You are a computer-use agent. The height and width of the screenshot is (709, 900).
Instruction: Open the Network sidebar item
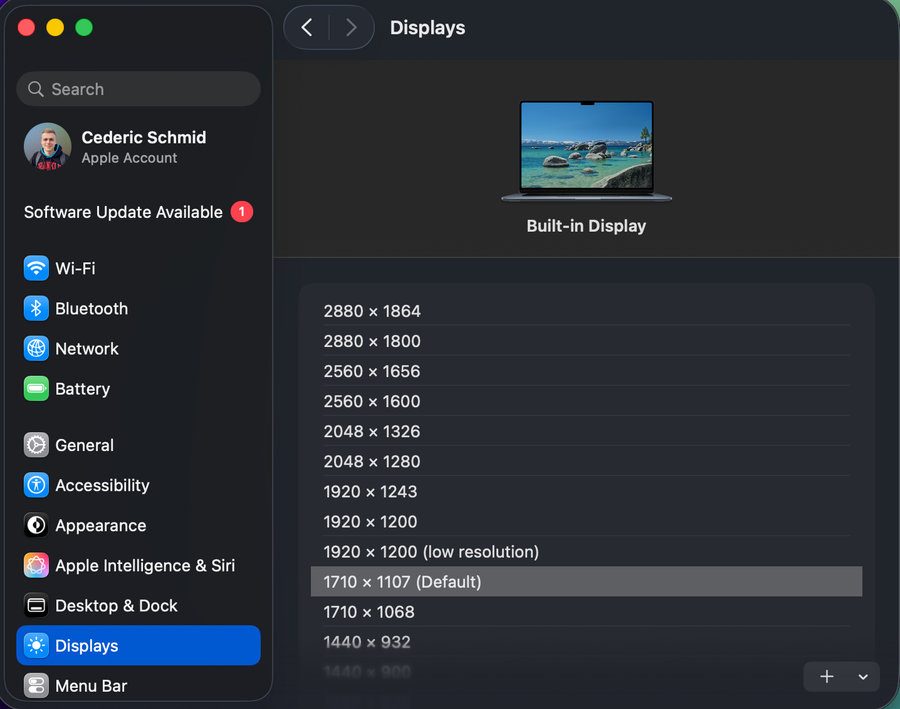138,348
